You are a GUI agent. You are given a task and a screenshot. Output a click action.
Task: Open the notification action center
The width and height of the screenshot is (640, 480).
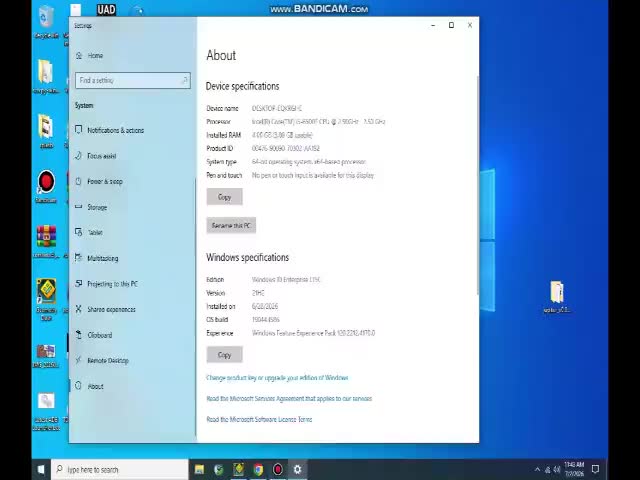(596, 469)
